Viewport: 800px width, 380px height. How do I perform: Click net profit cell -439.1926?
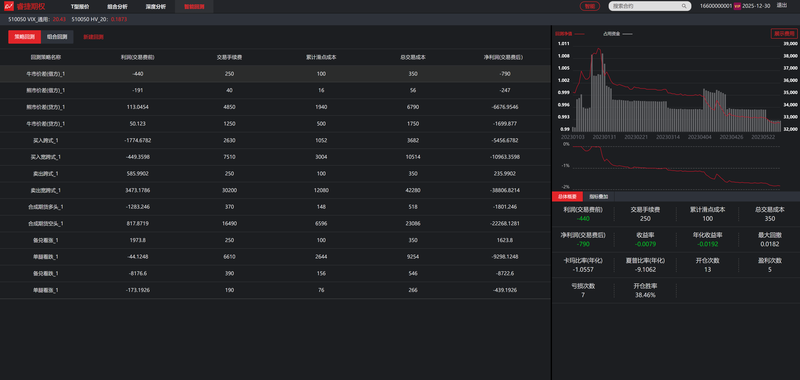(505, 290)
